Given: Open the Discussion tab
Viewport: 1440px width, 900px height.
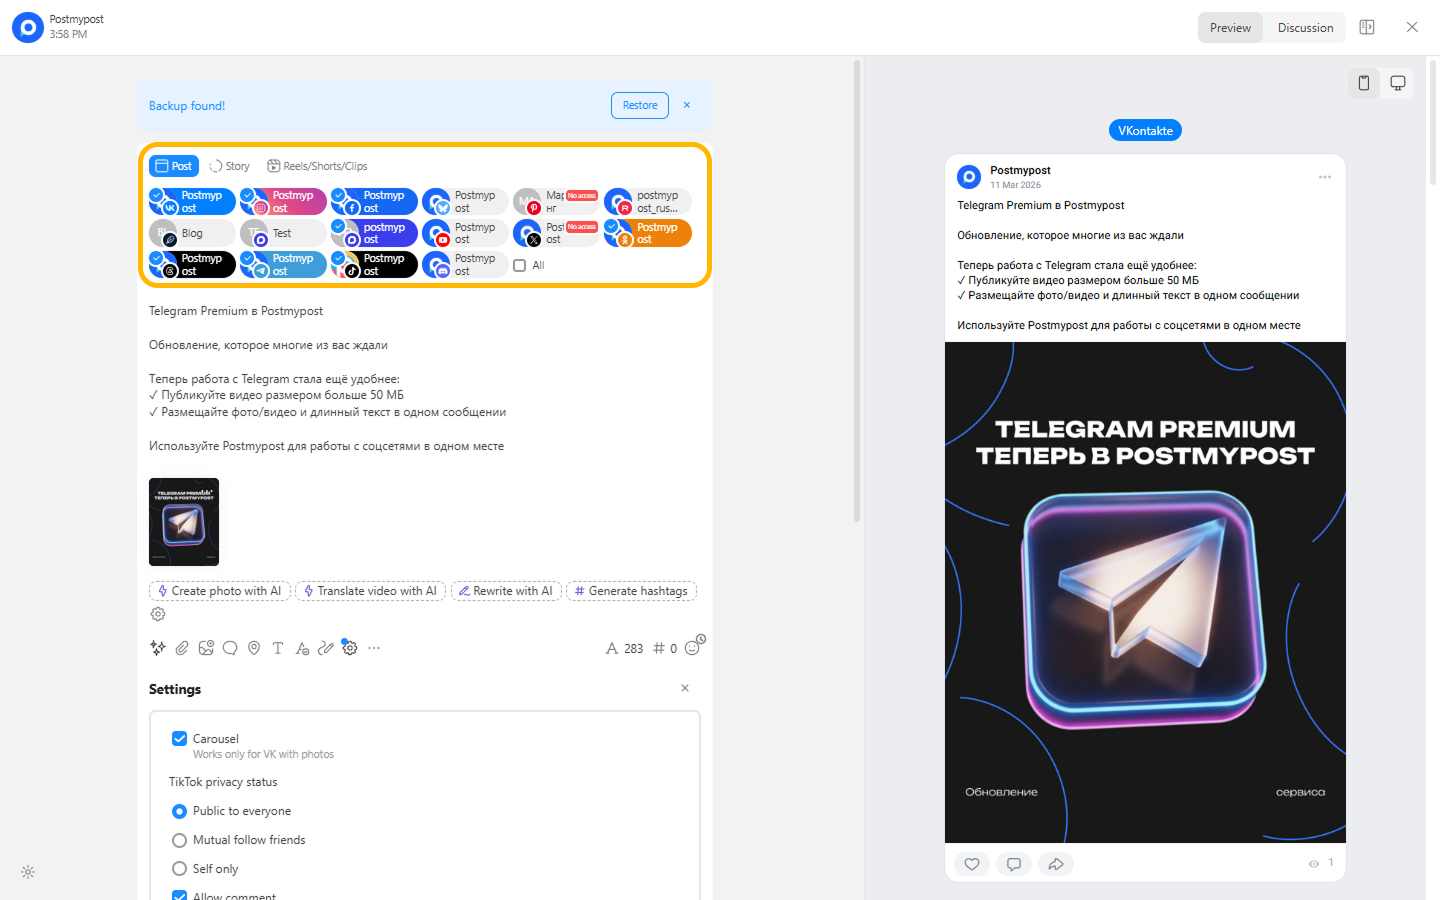Looking at the screenshot, I should click(1305, 28).
